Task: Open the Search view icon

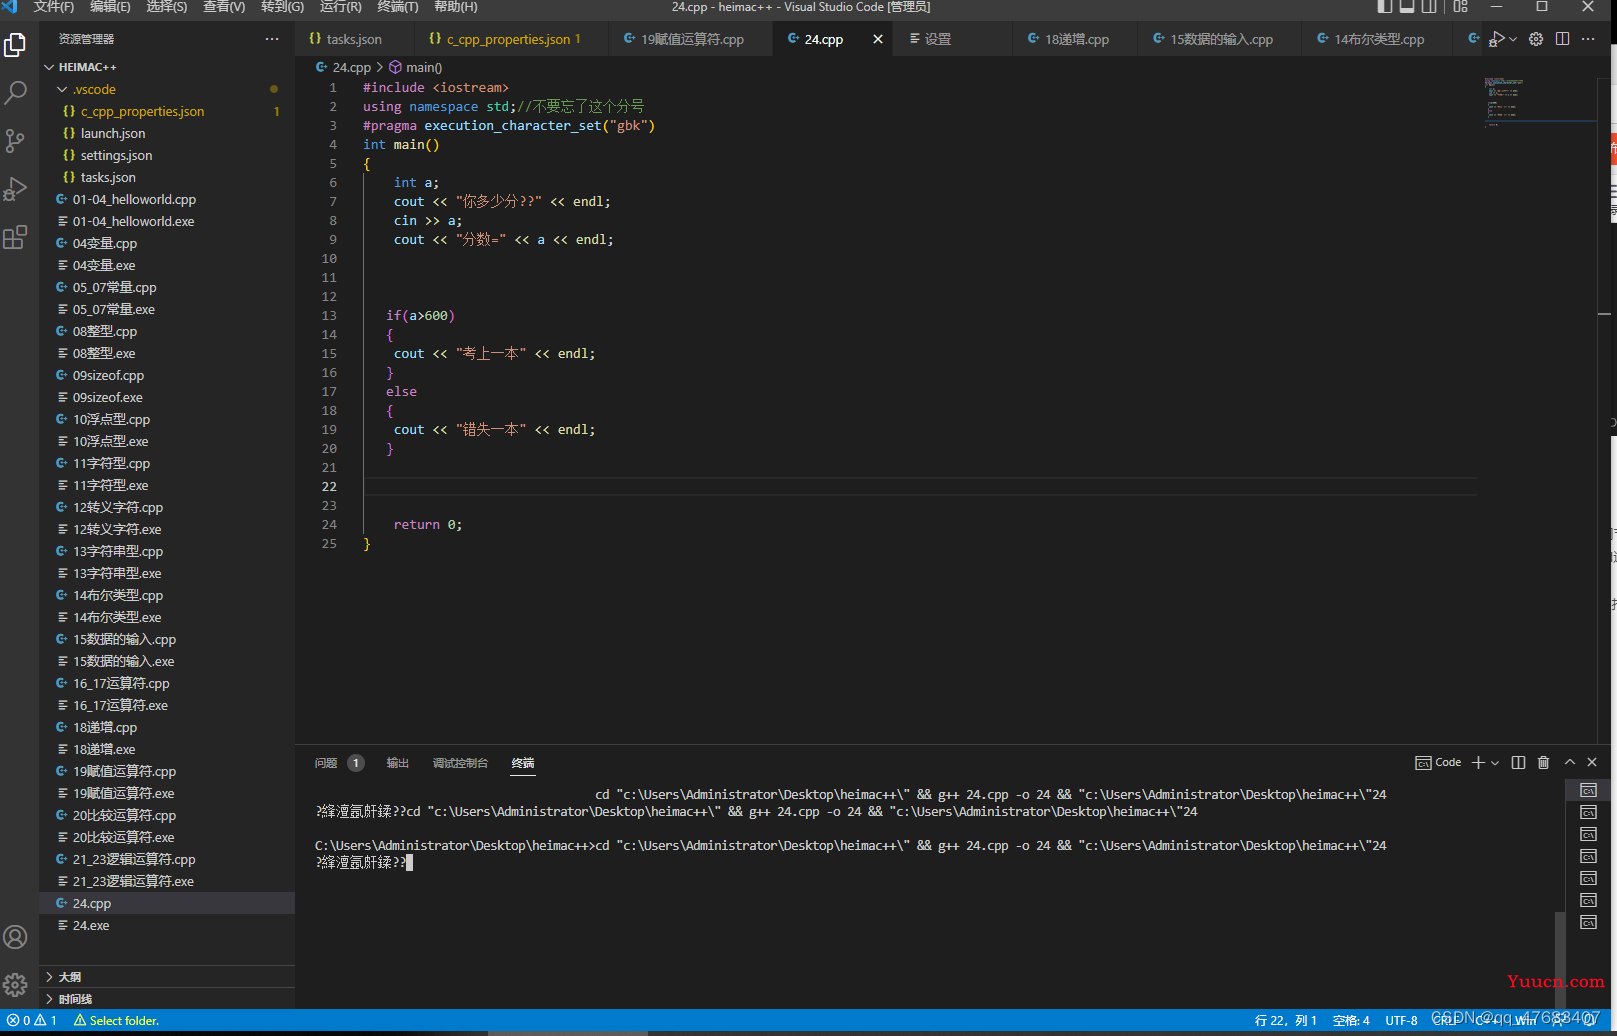Action: 15,93
